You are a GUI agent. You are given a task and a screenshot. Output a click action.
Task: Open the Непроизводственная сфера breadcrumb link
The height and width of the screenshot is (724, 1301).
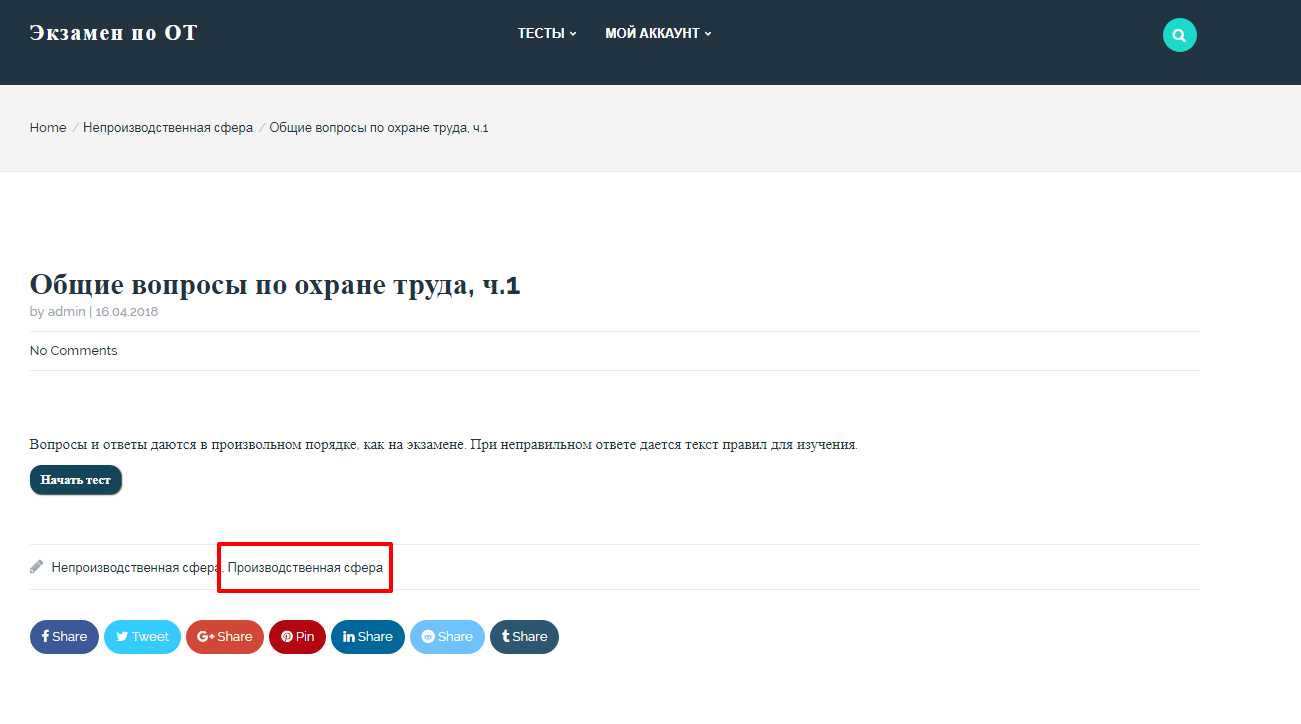tap(168, 128)
